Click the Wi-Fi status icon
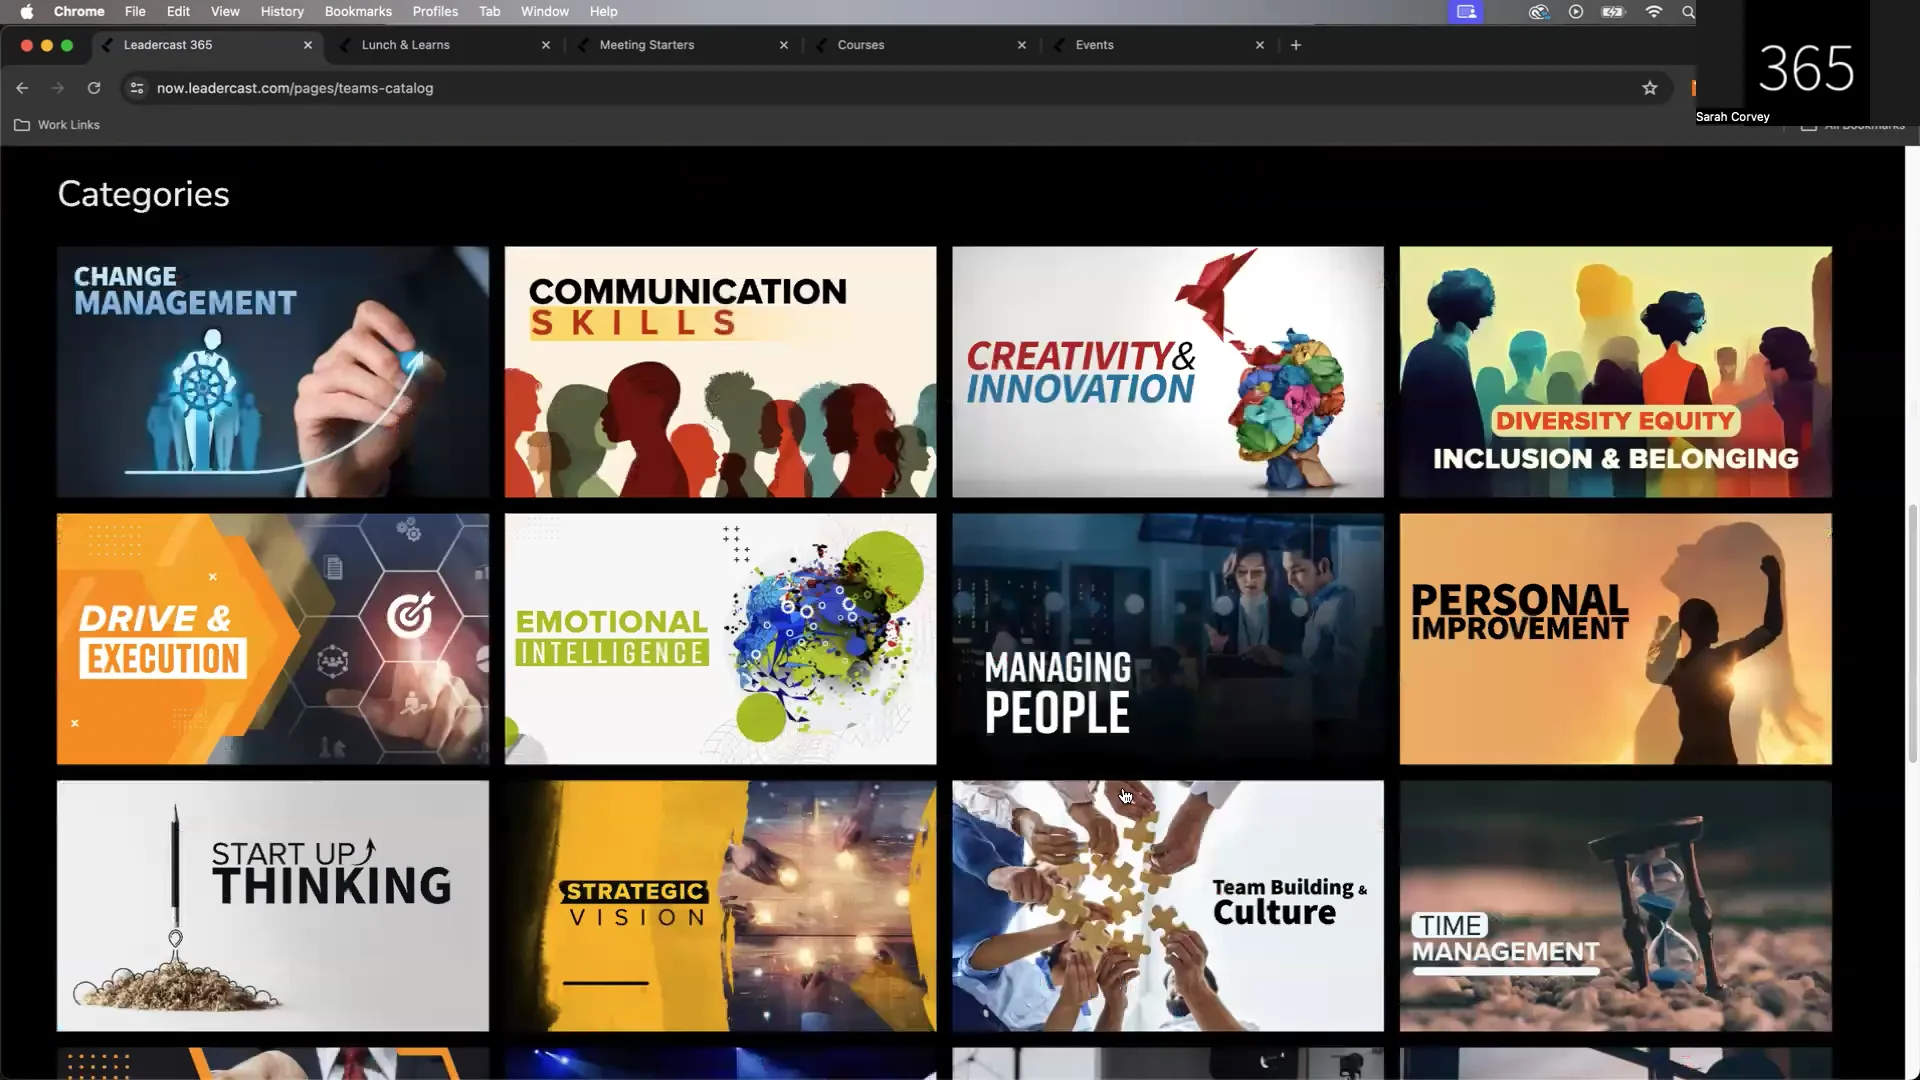1920x1080 pixels. (x=1654, y=12)
